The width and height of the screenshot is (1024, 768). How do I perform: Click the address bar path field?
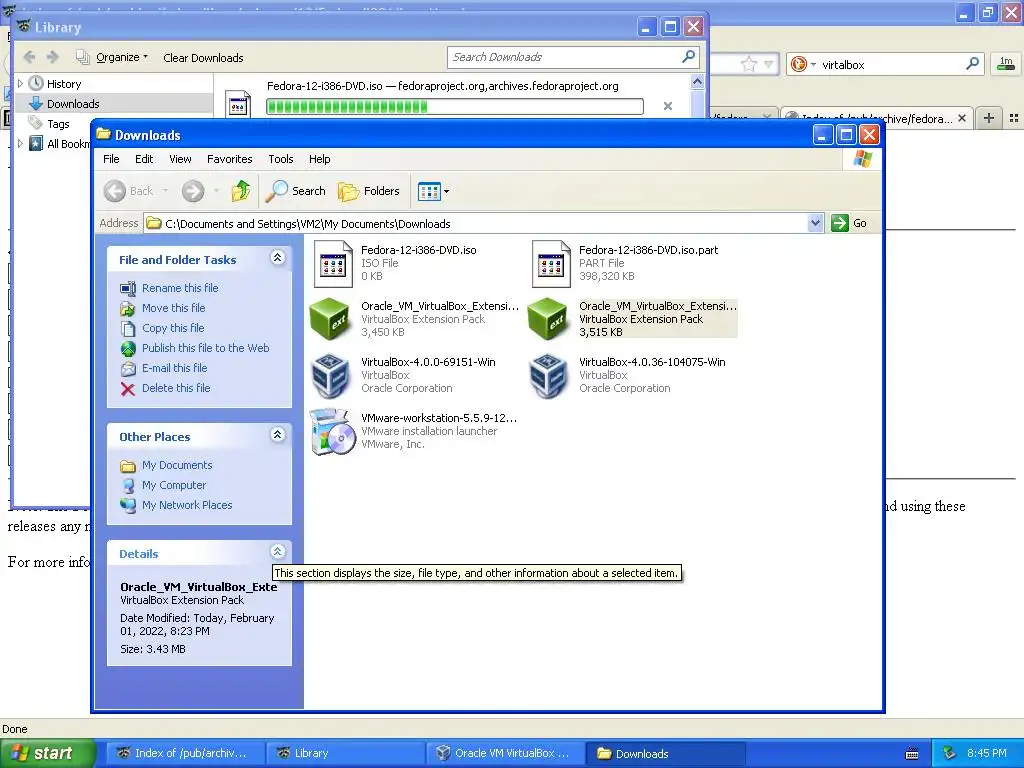point(476,223)
